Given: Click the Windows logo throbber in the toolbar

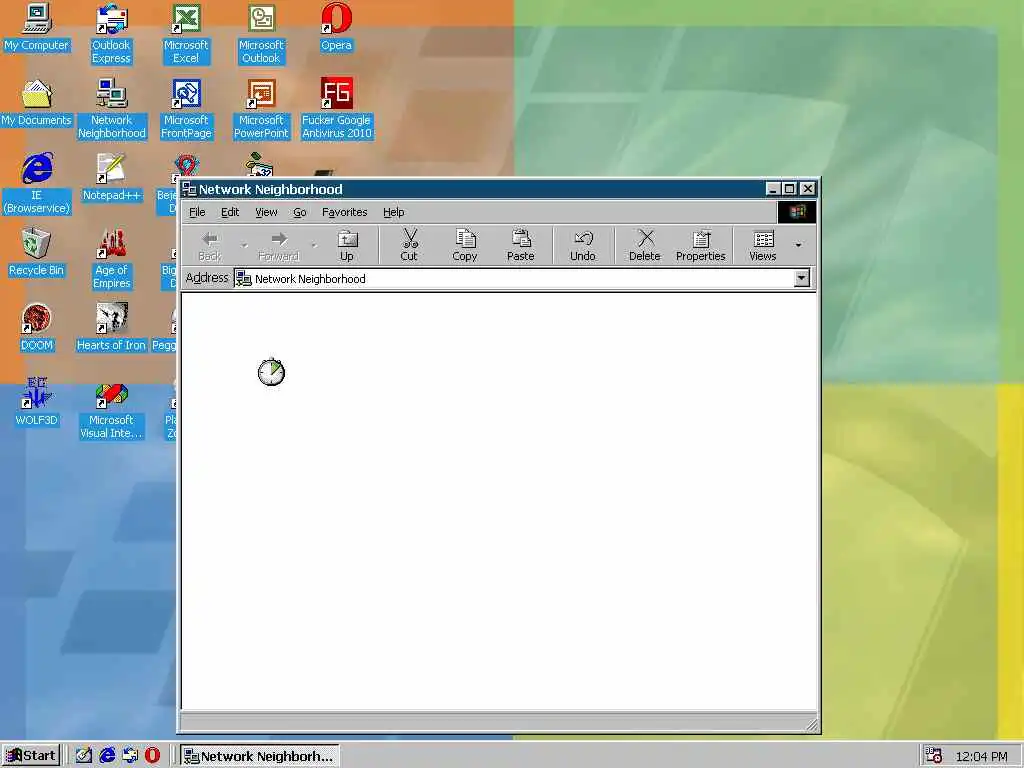Looking at the screenshot, I should click(x=797, y=212).
